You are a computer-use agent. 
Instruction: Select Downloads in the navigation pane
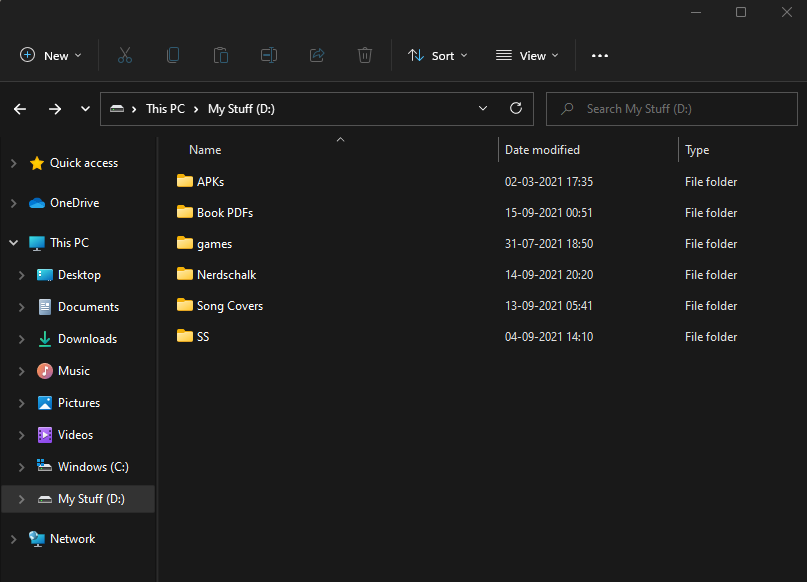click(x=87, y=339)
